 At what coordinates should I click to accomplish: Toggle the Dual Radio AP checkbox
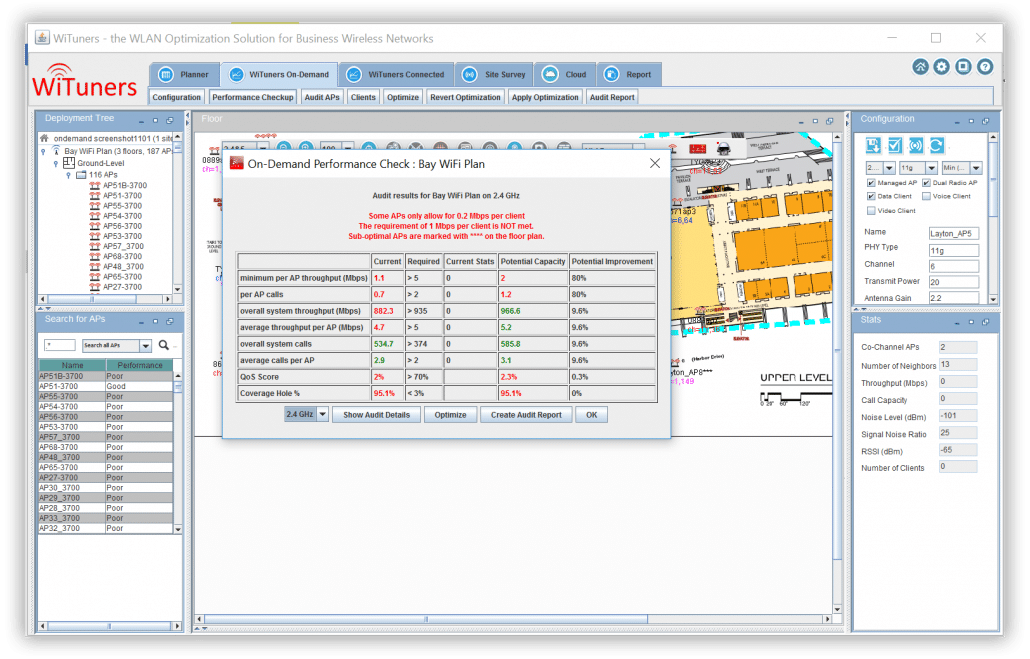click(x=926, y=183)
